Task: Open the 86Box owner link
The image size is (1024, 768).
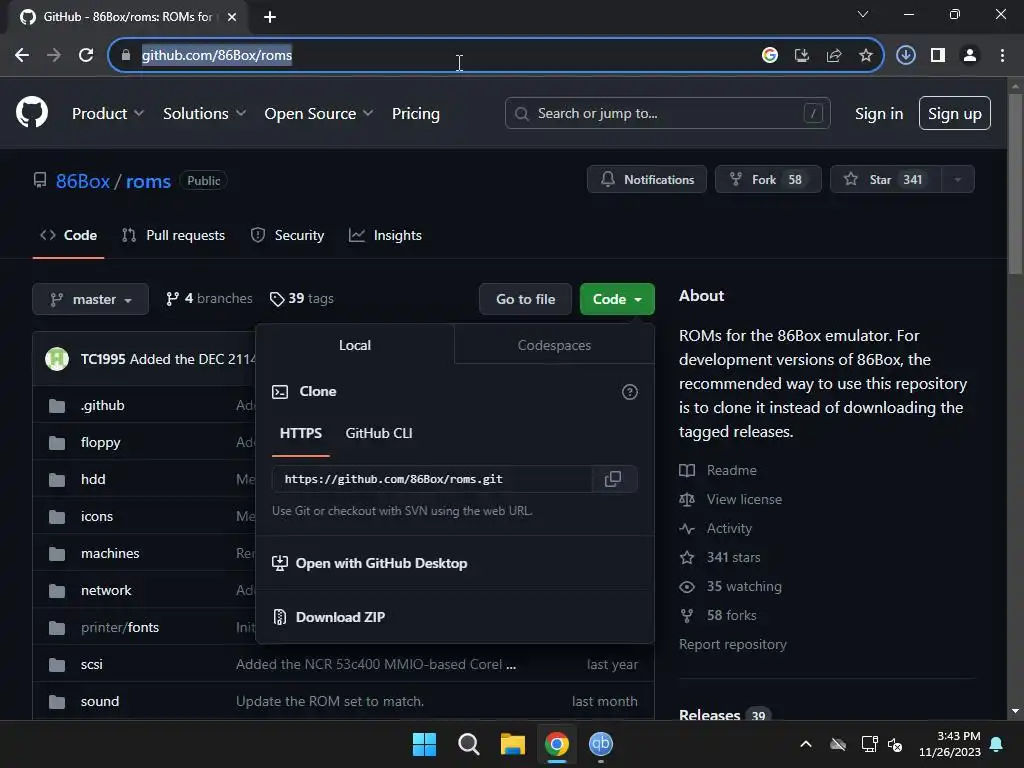Action: coord(83,181)
